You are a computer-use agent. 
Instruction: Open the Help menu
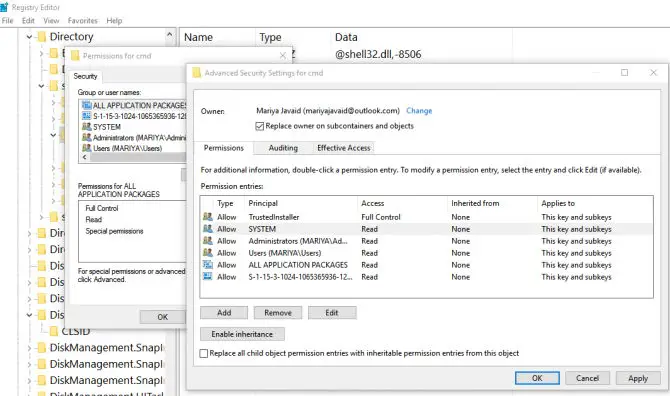(114, 21)
